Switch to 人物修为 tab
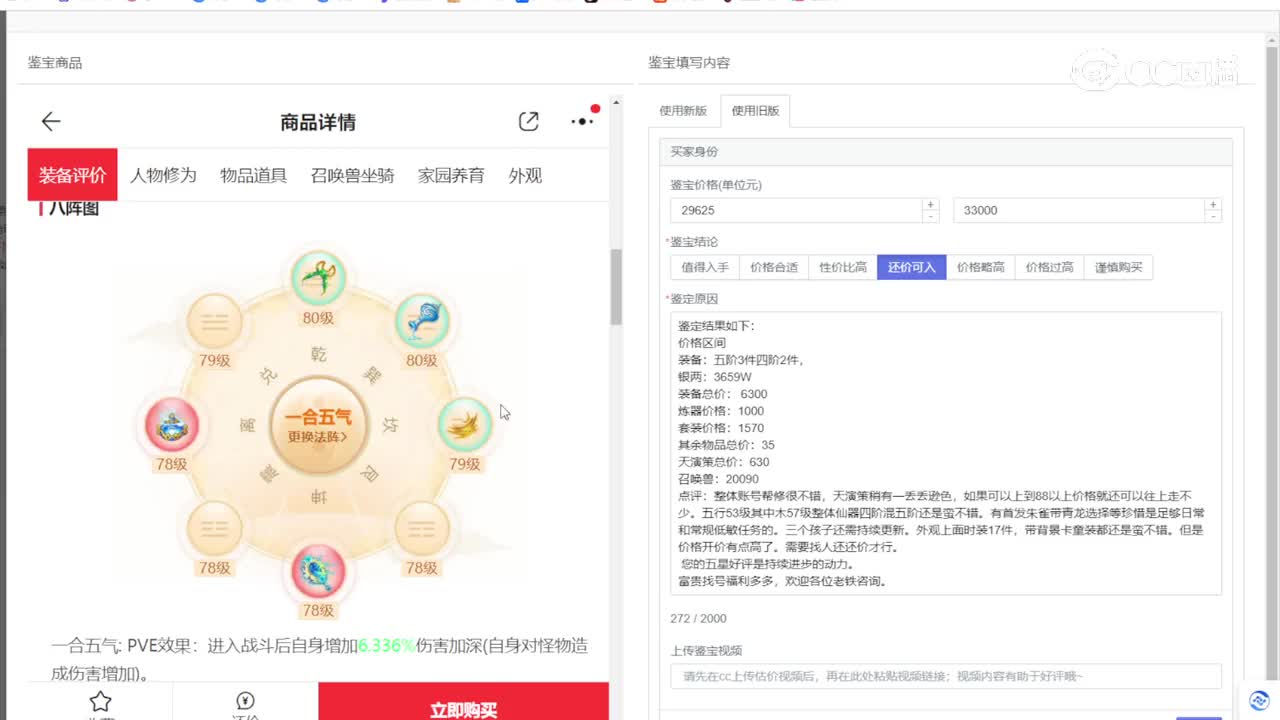This screenshot has width=1280, height=720. (x=163, y=175)
